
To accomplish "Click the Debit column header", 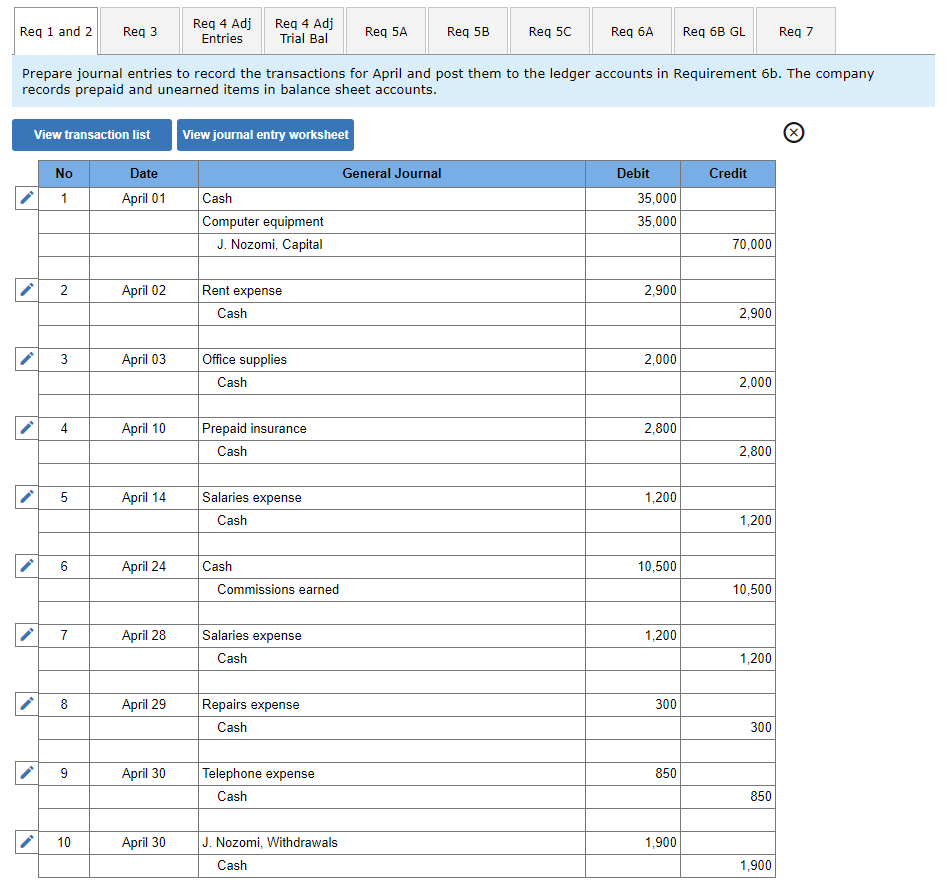I will coord(633,174).
